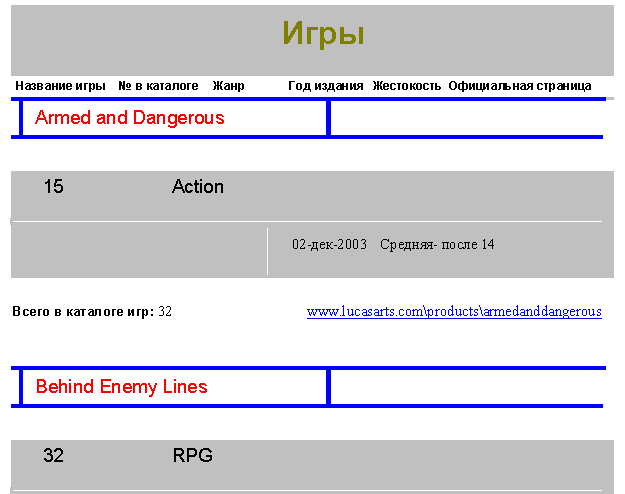This screenshot has width=625, height=494.
Task: Select the 'Armed and Dangerous' game title
Action: click(130, 118)
